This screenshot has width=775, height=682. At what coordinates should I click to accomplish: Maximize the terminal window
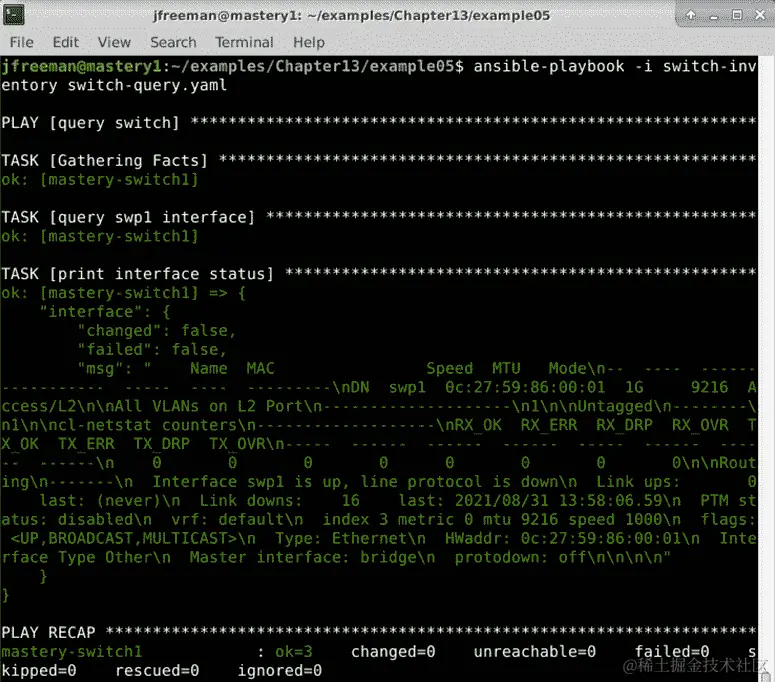pyautogui.click(x=737, y=15)
